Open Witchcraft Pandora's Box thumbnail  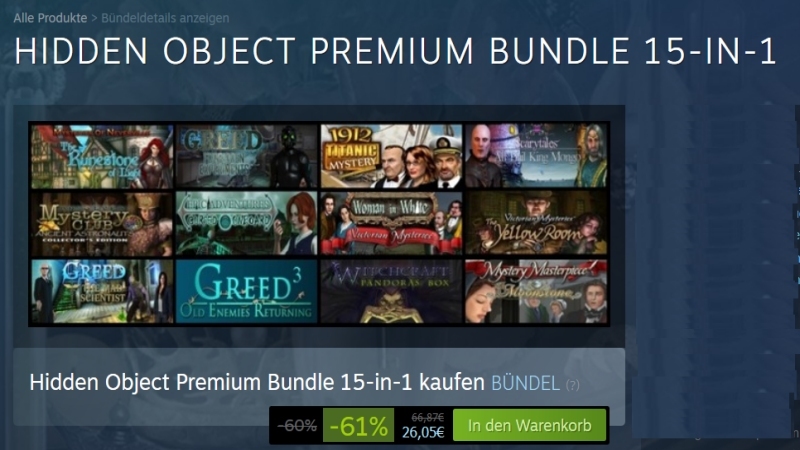(391, 291)
